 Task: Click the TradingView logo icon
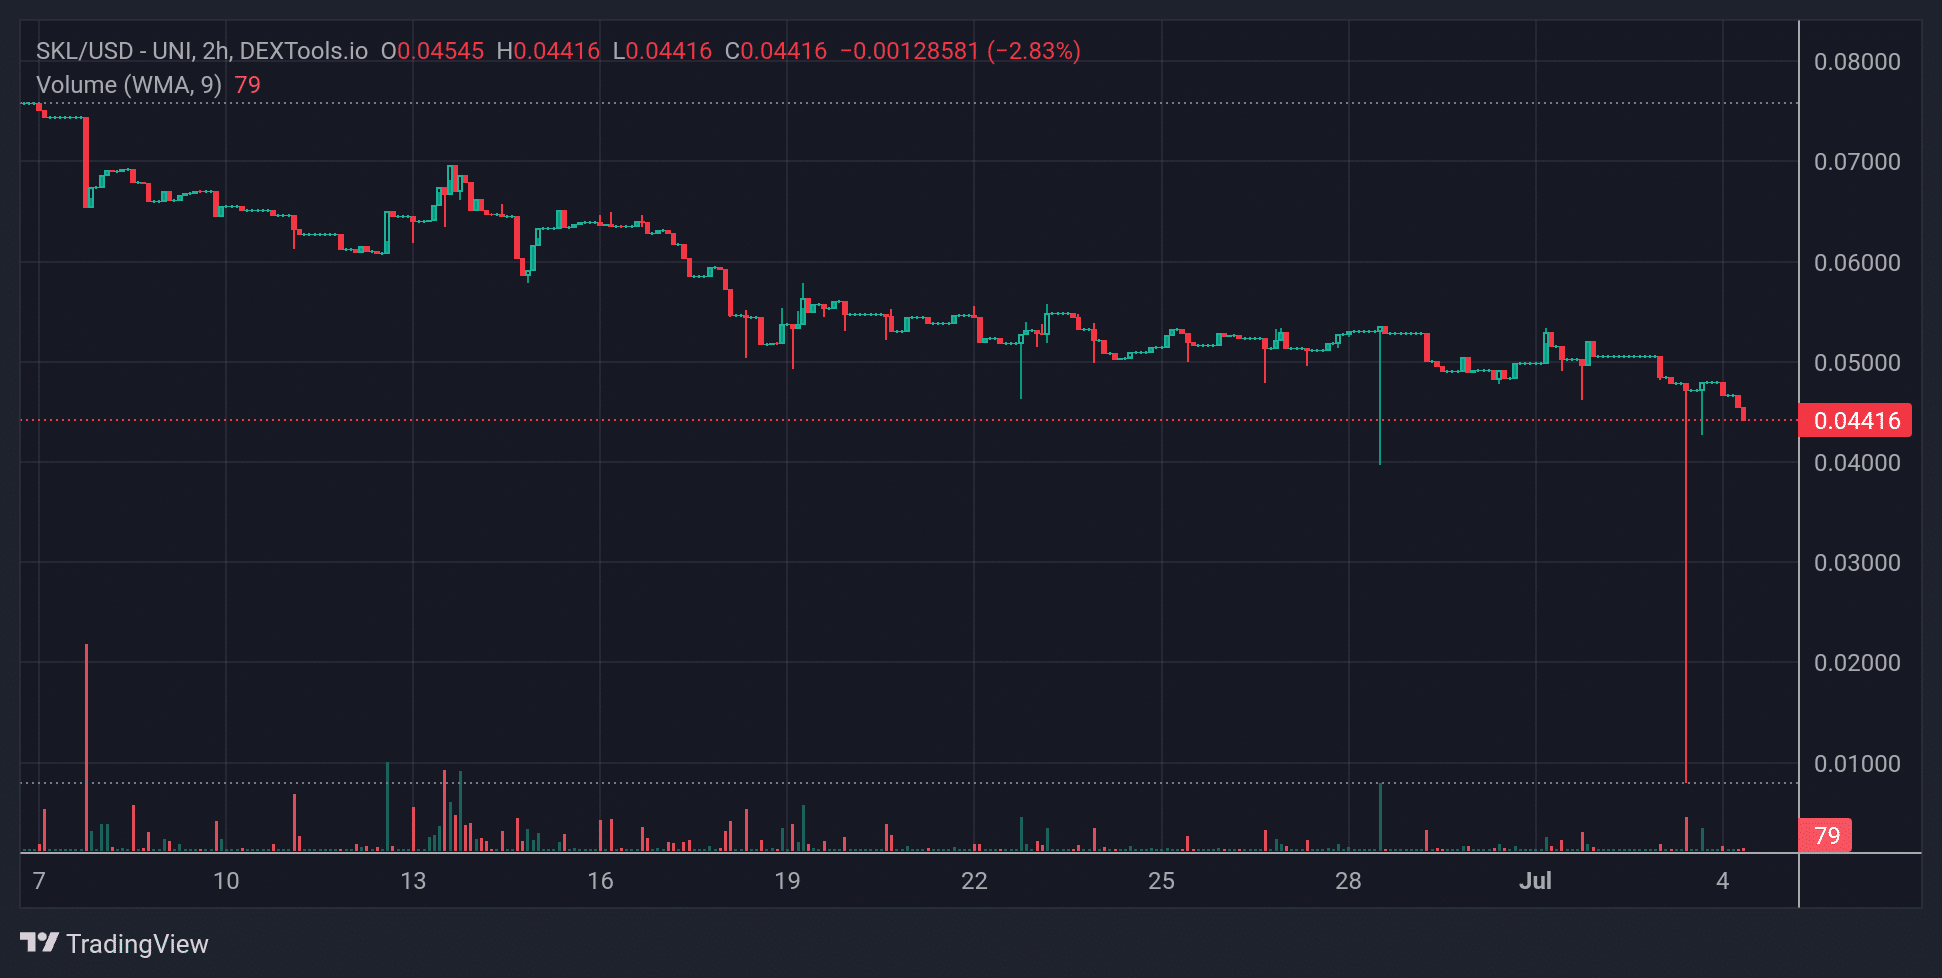pyautogui.click(x=39, y=942)
